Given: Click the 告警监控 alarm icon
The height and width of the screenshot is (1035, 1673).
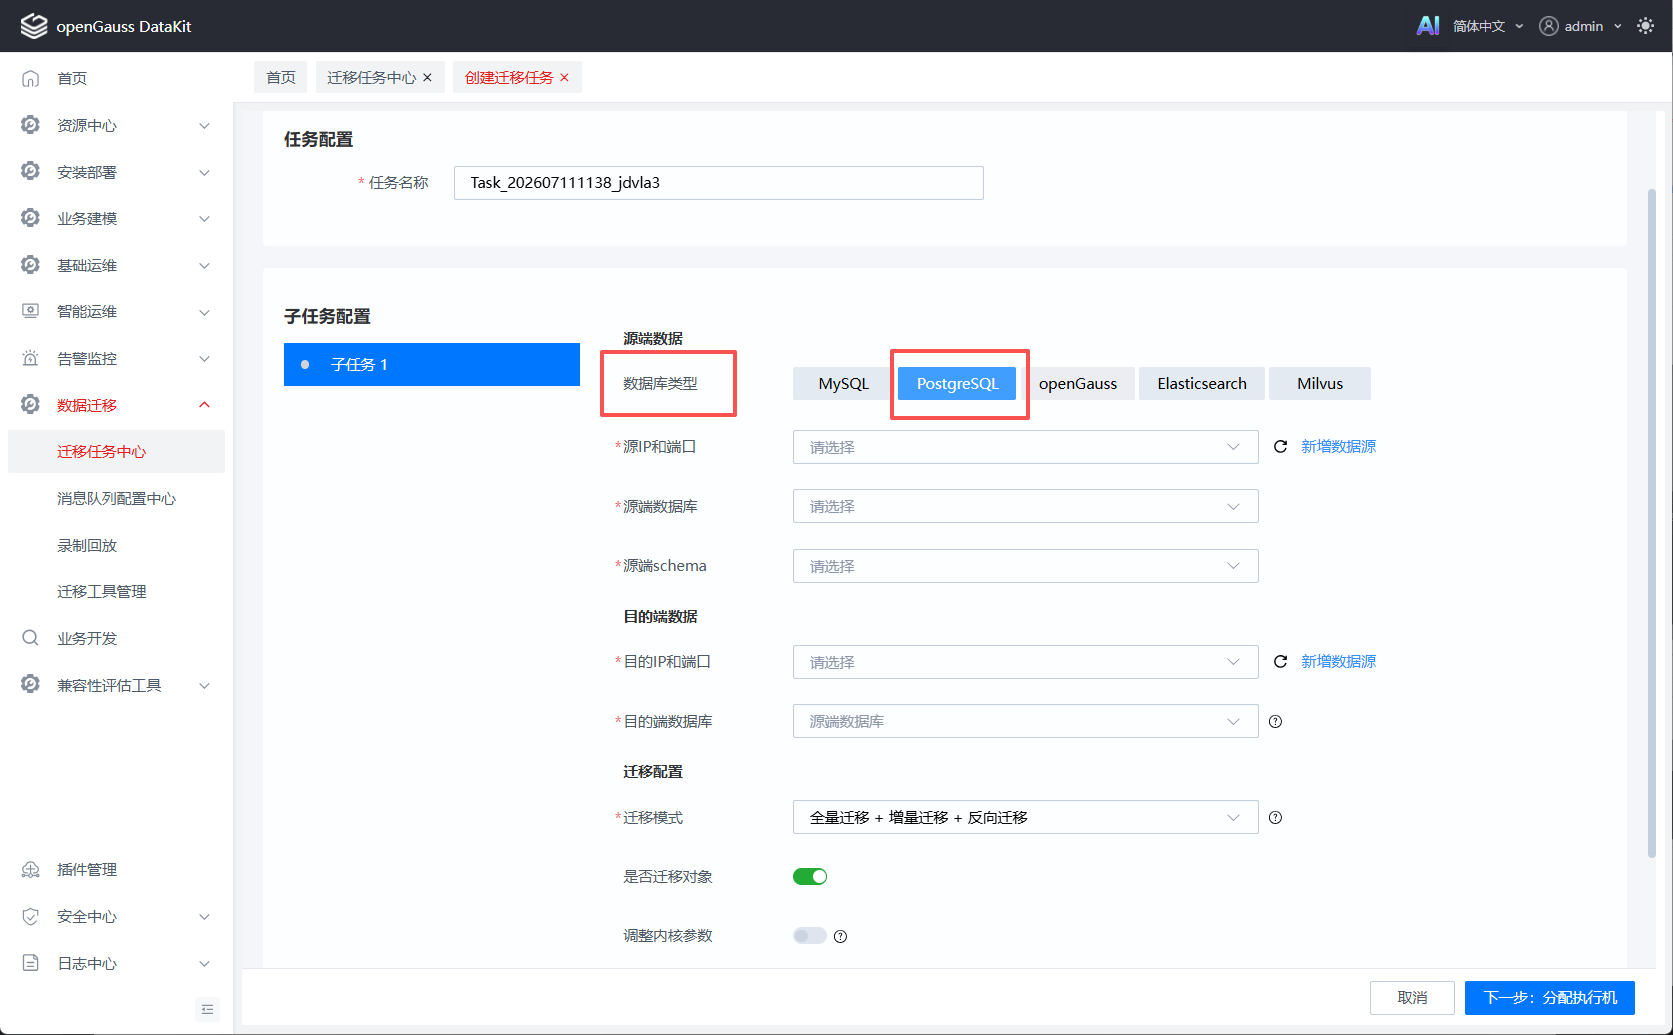Looking at the screenshot, I should coord(31,358).
